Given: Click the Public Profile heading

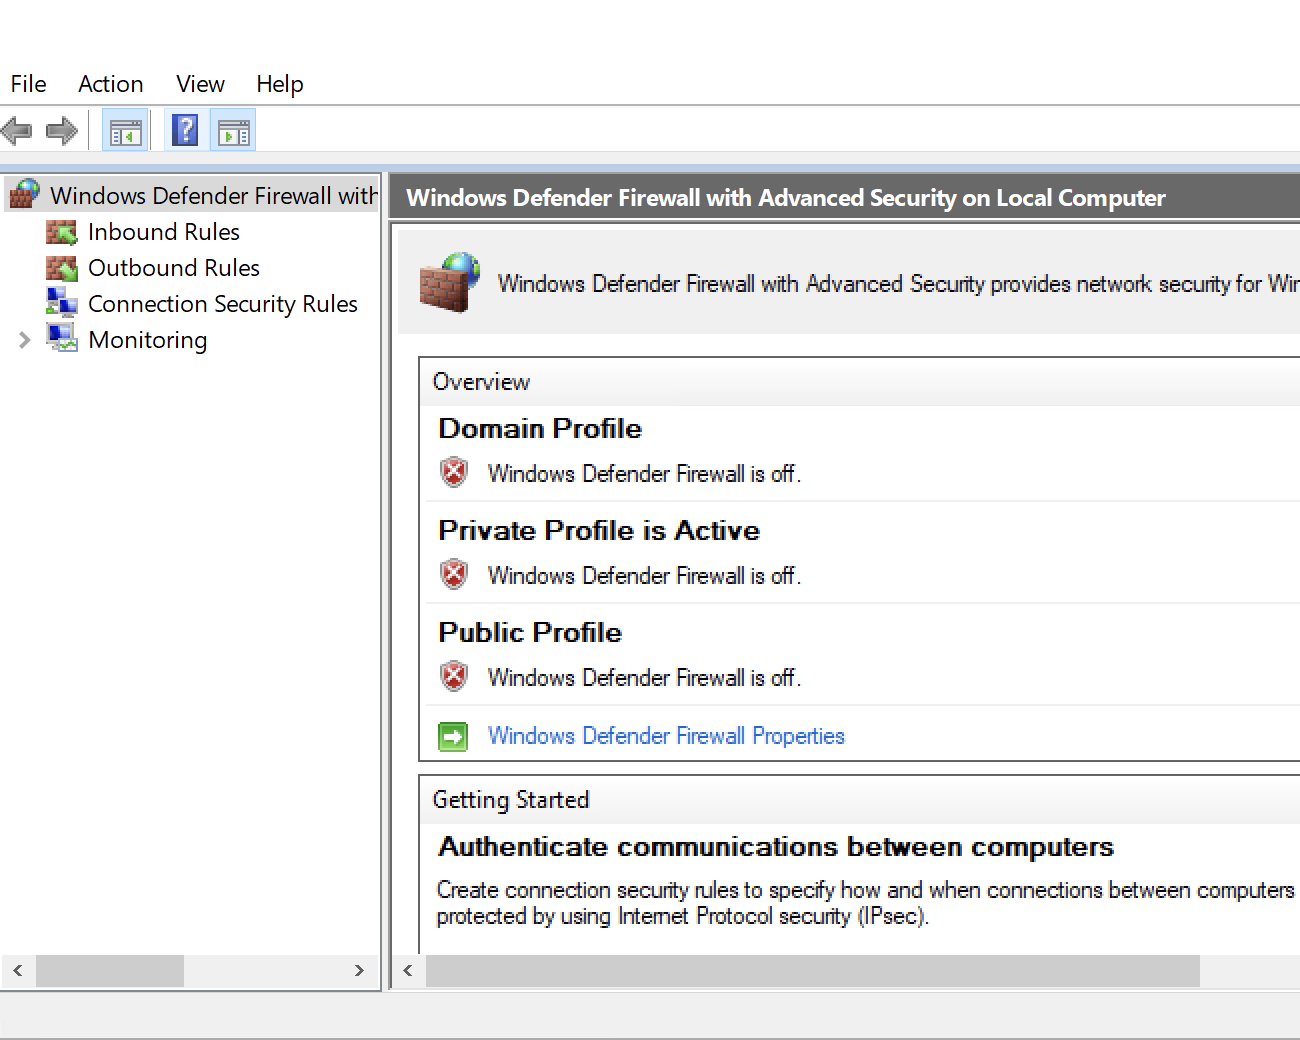Looking at the screenshot, I should click(x=530, y=632).
